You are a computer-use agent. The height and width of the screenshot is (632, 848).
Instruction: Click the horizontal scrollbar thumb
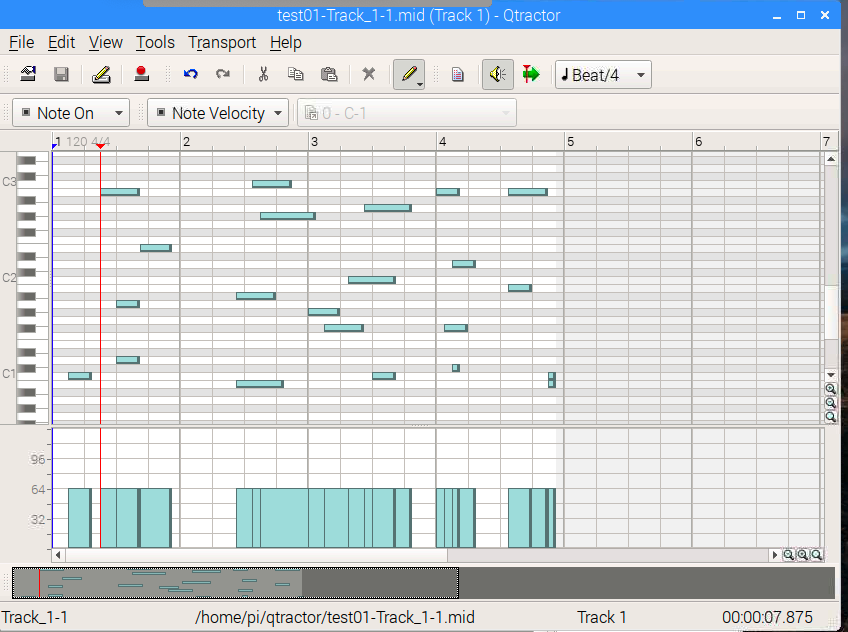tap(256, 555)
